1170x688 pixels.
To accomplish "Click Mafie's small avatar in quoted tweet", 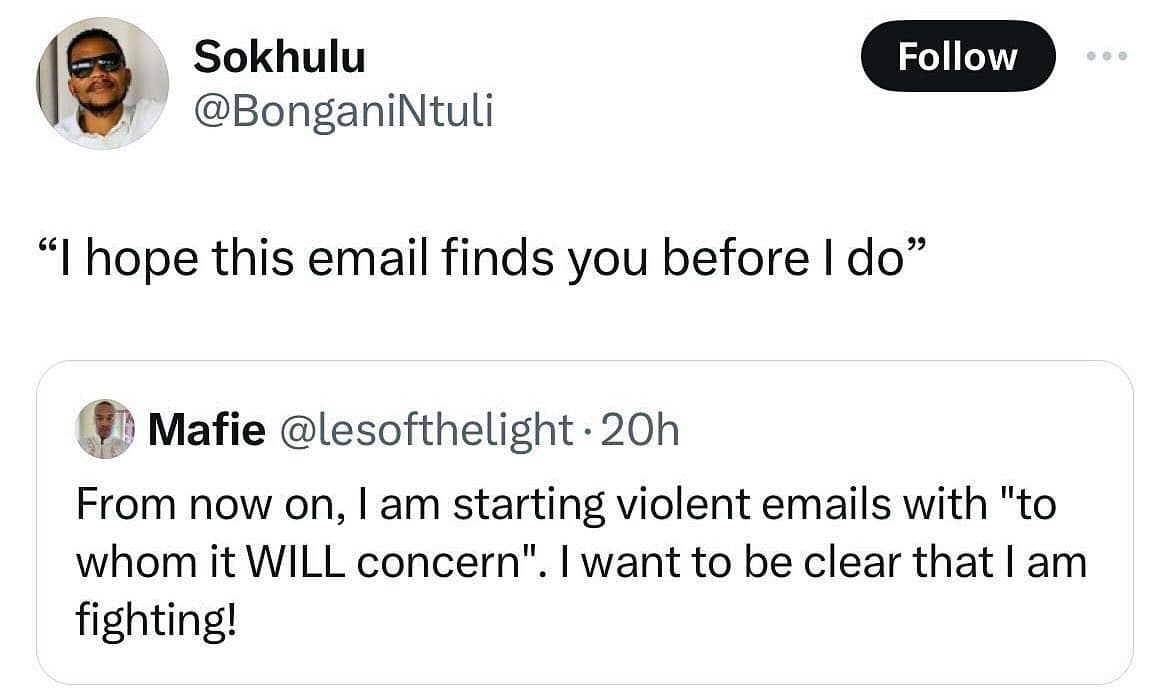I will (x=105, y=429).
